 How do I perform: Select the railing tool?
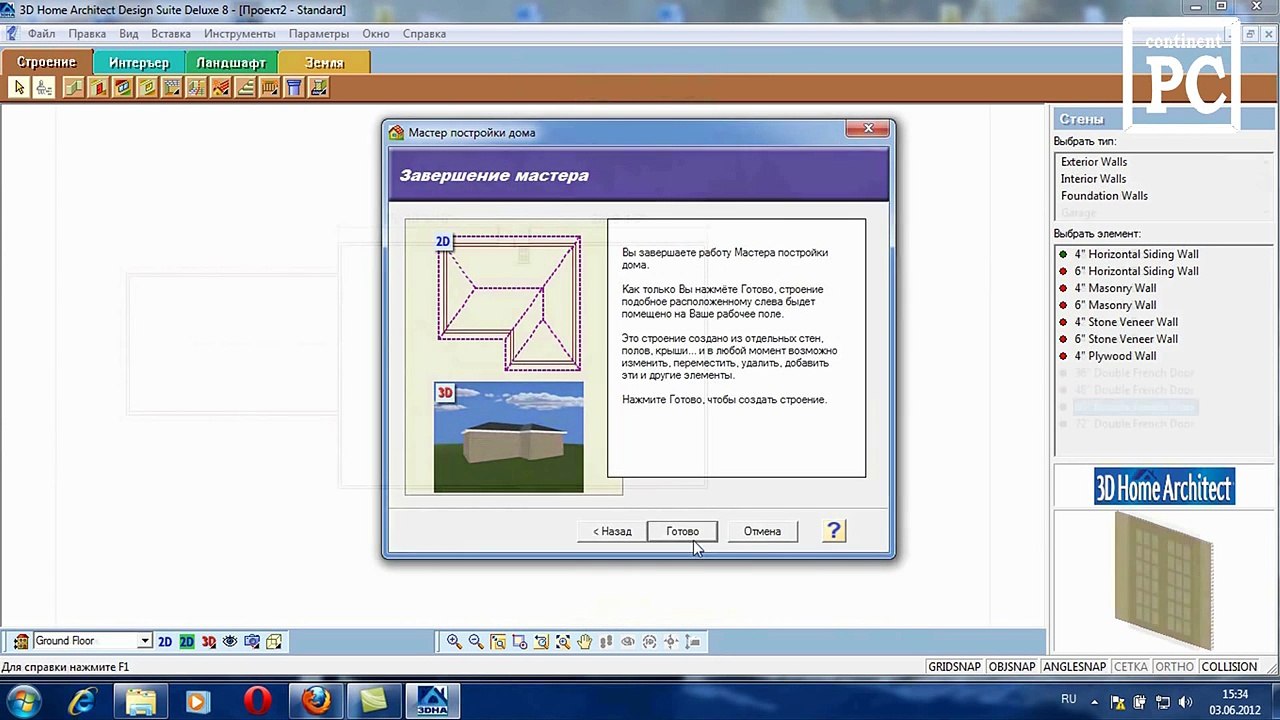[270, 88]
